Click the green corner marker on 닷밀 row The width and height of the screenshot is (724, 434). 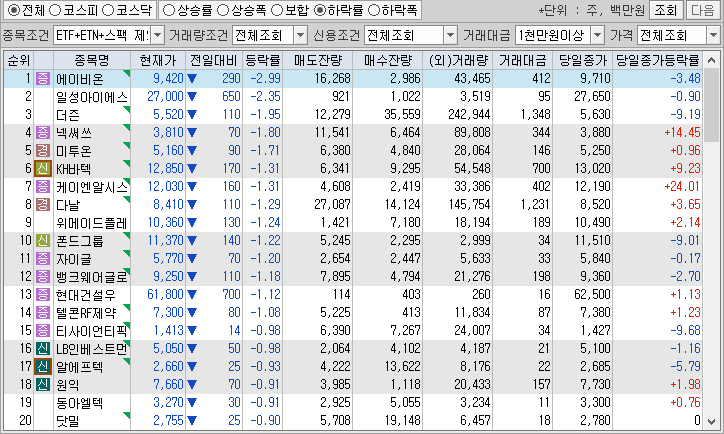(127, 416)
